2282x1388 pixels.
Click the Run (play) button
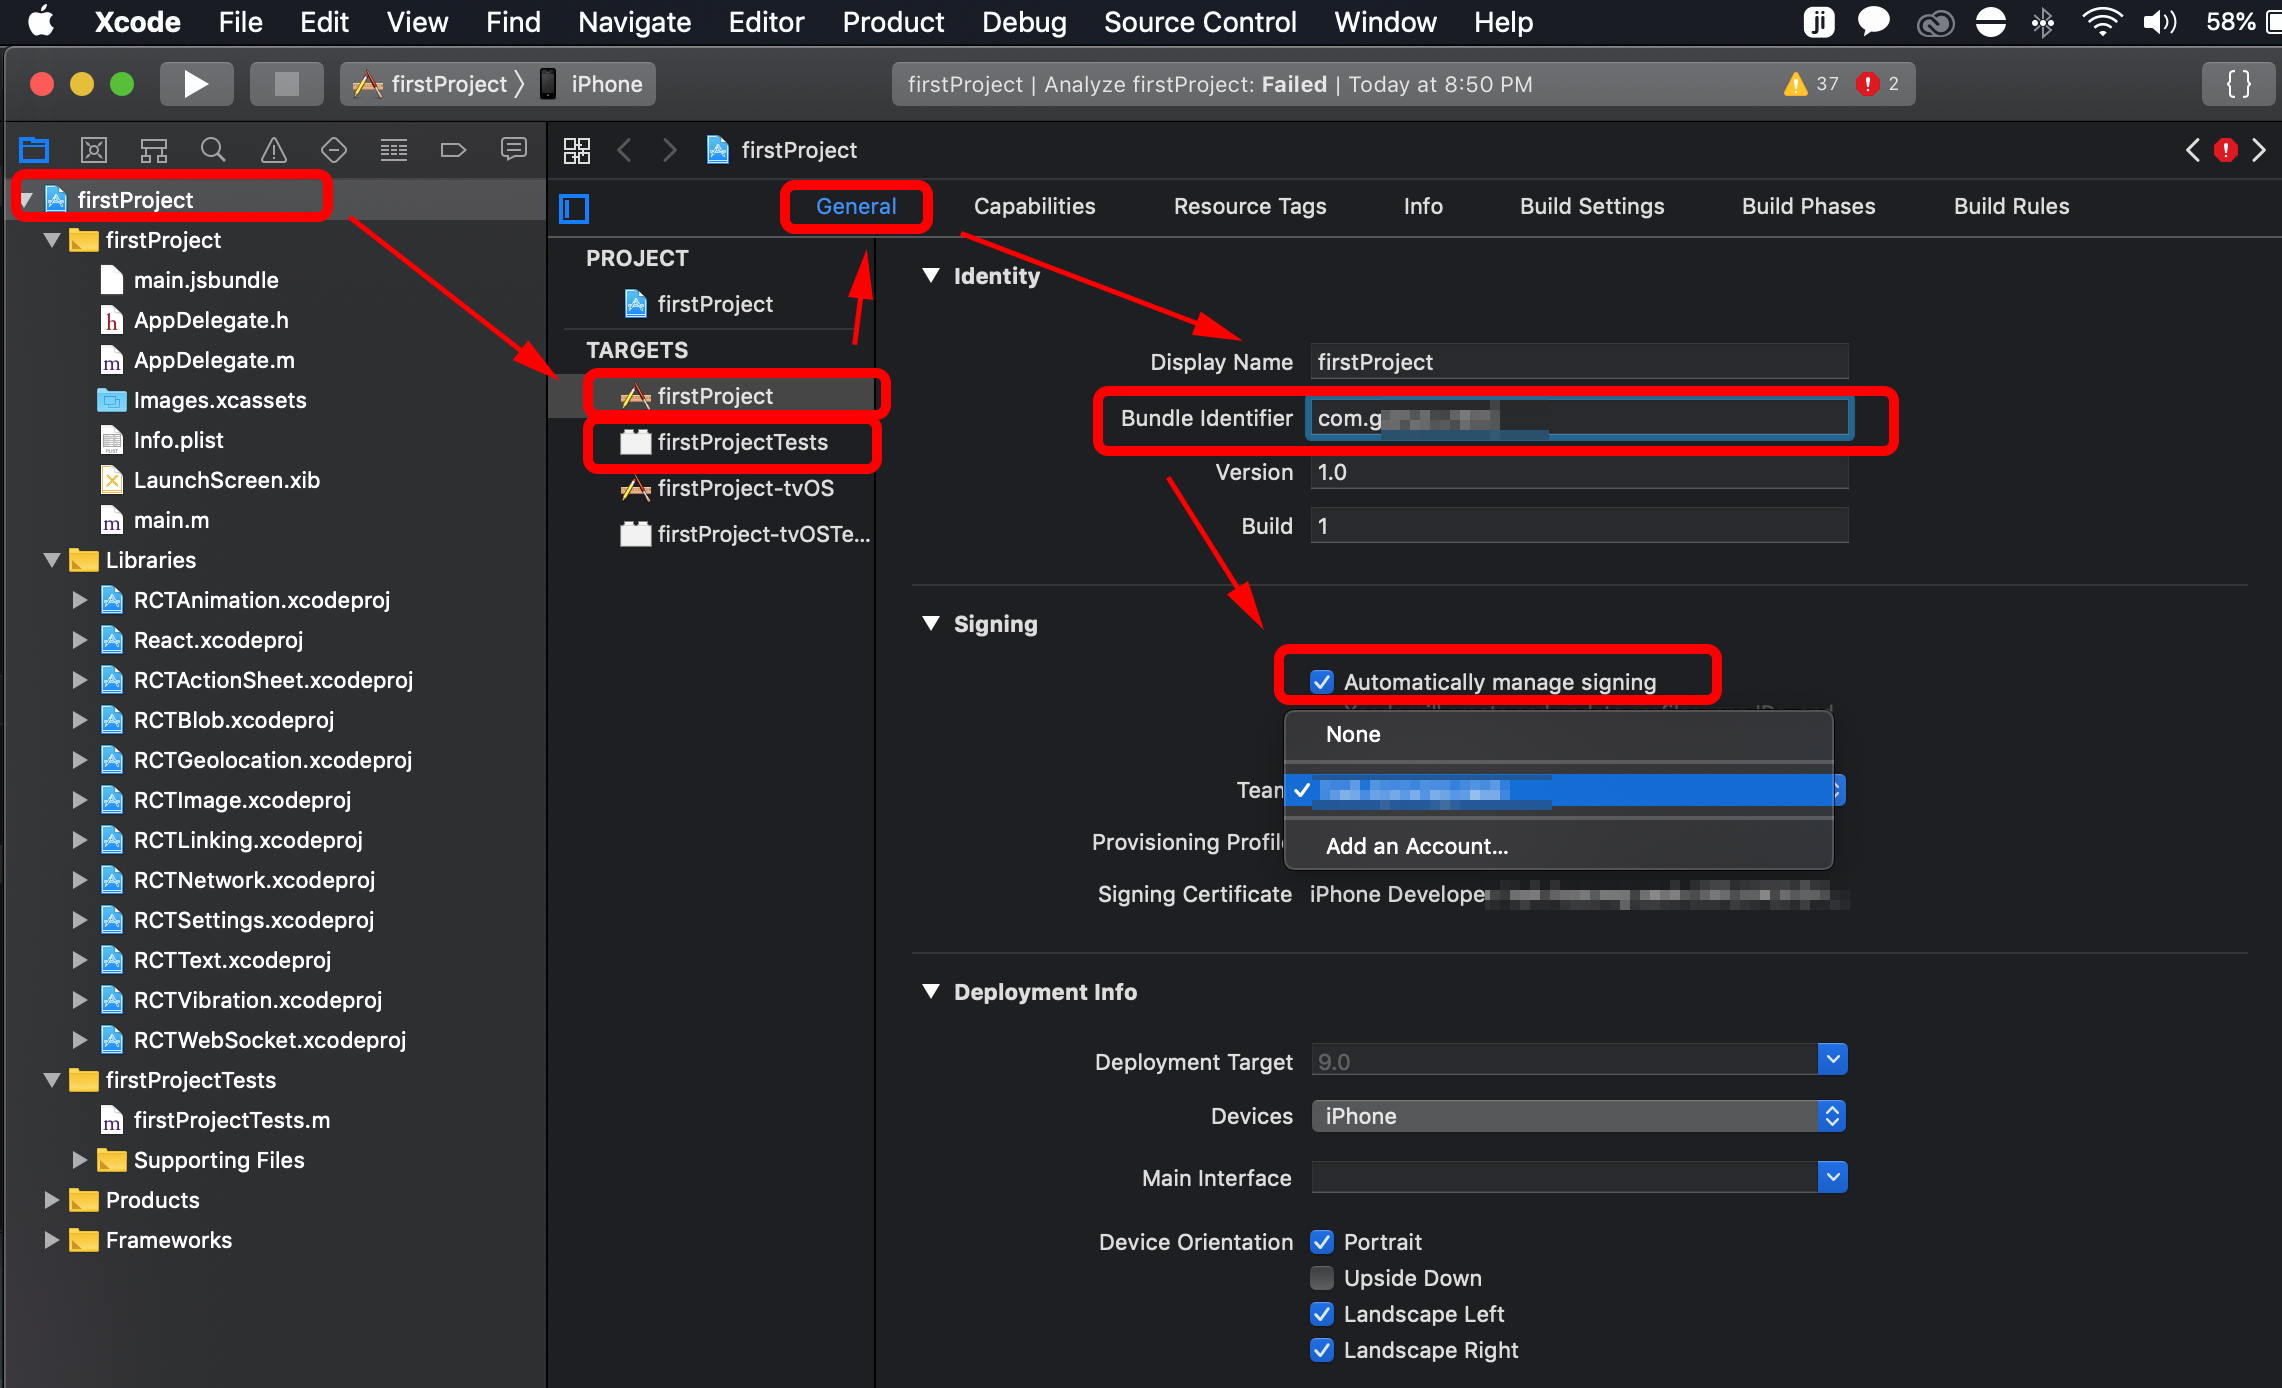[x=196, y=84]
